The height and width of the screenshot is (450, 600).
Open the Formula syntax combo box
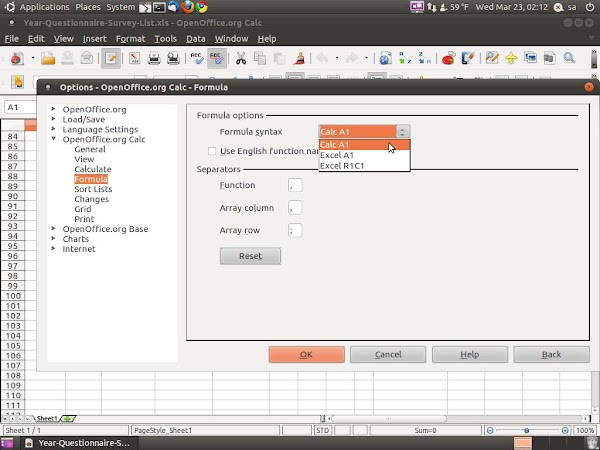point(364,132)
